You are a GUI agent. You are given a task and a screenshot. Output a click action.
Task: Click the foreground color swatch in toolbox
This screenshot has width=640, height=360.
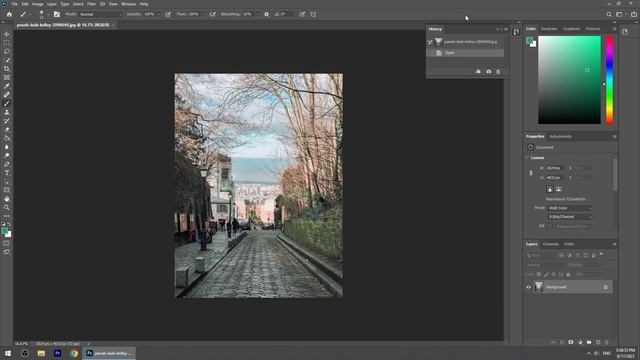tap(4, 231)
